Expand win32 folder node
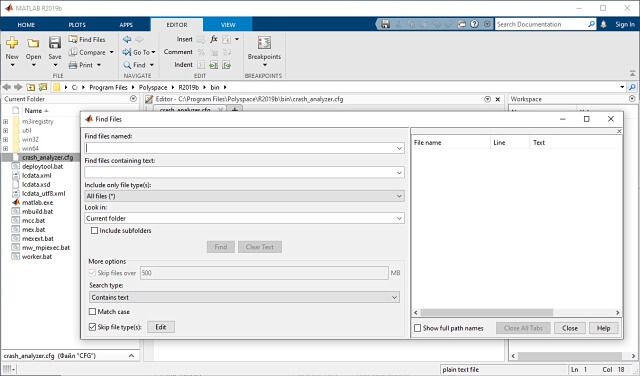The image size is (640, 376). coord(5,139)
